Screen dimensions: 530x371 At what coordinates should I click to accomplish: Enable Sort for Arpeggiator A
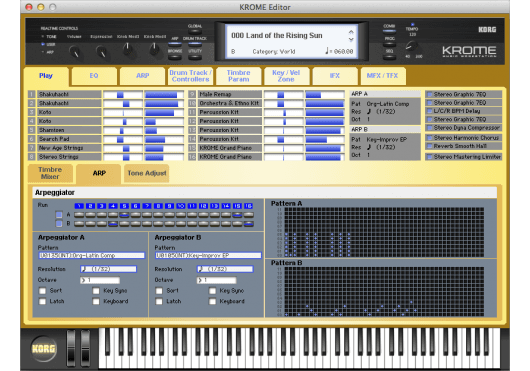click(x=43, y=291)
